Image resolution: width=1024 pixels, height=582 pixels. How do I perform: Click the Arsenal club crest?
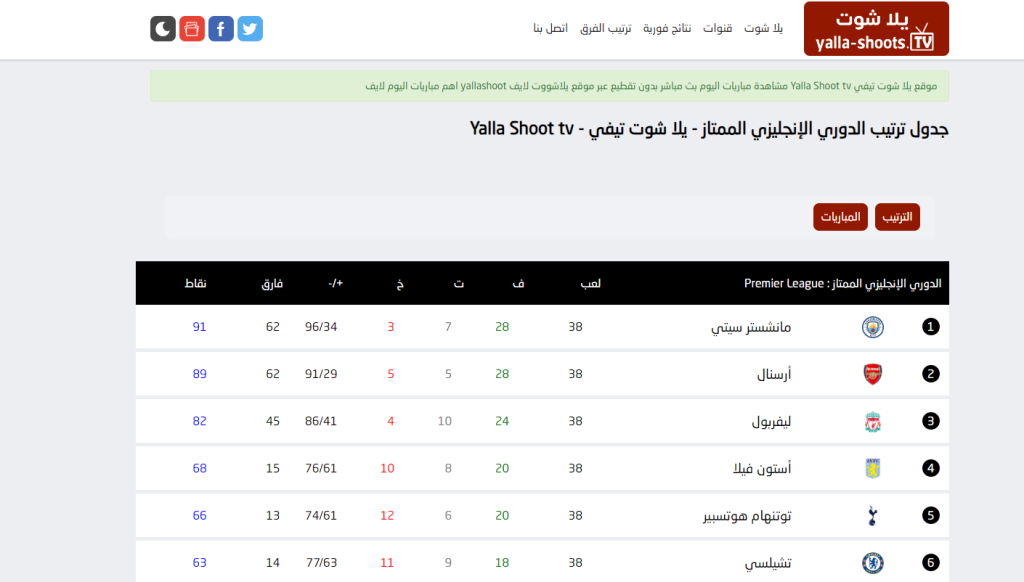pos(872,374)
